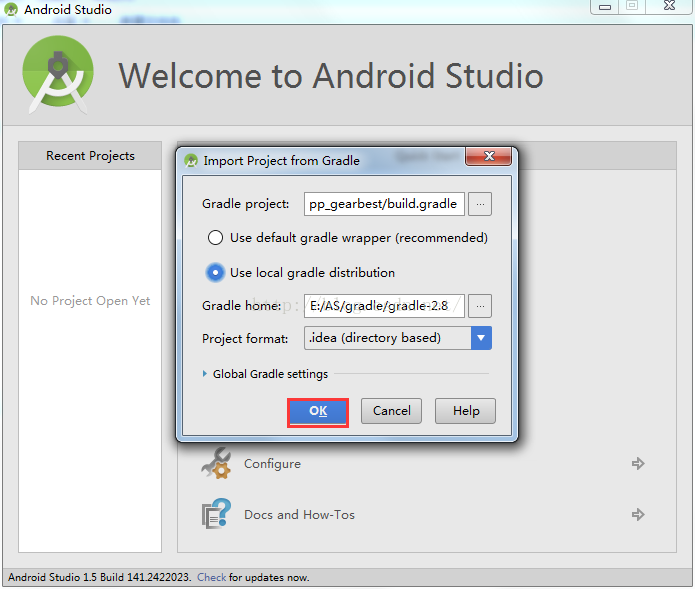The height and width of the screenshot is (589, 695).
Task: Click the Android Studio title bar icon
Action: coord(11,10)
